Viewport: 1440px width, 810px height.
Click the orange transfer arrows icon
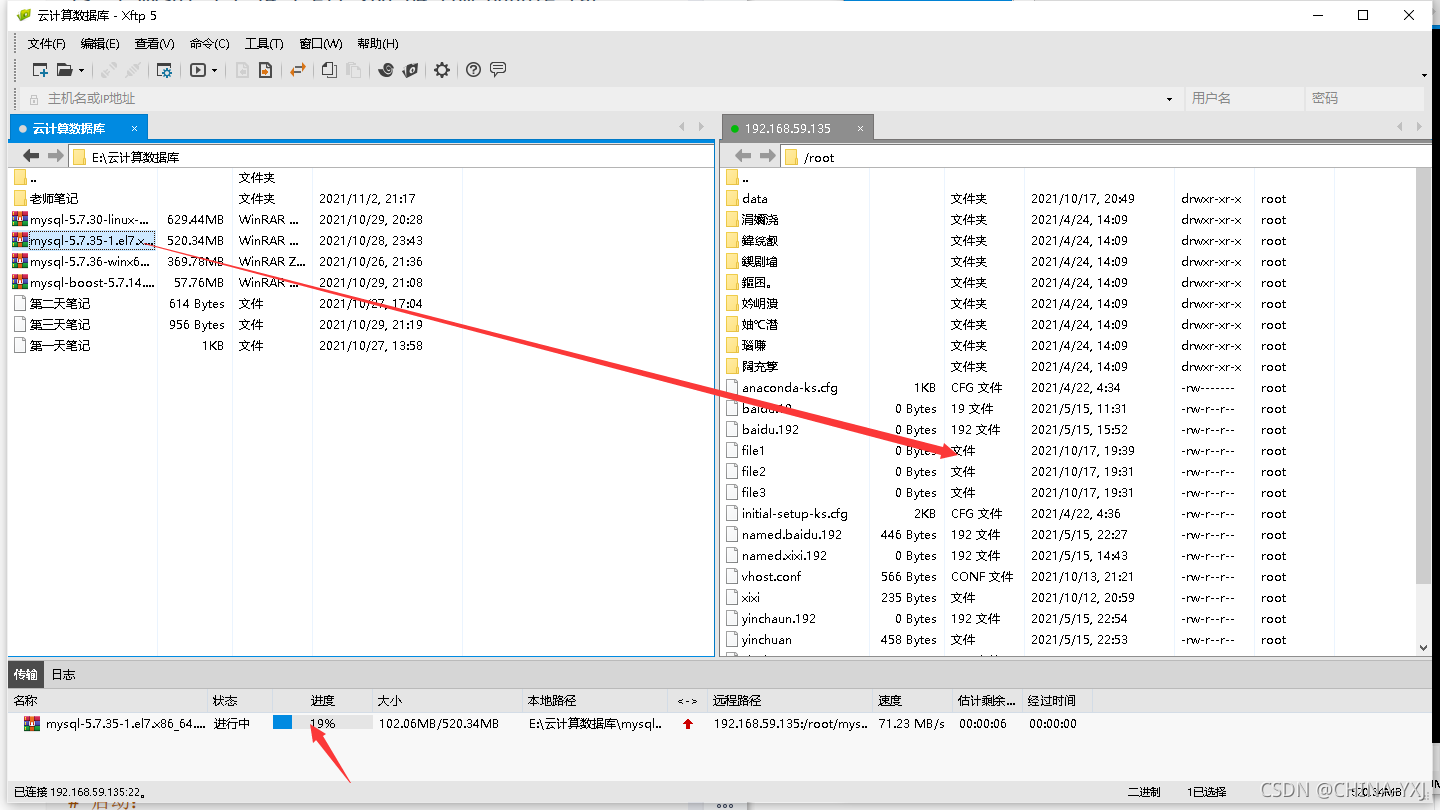coord(297,70)
